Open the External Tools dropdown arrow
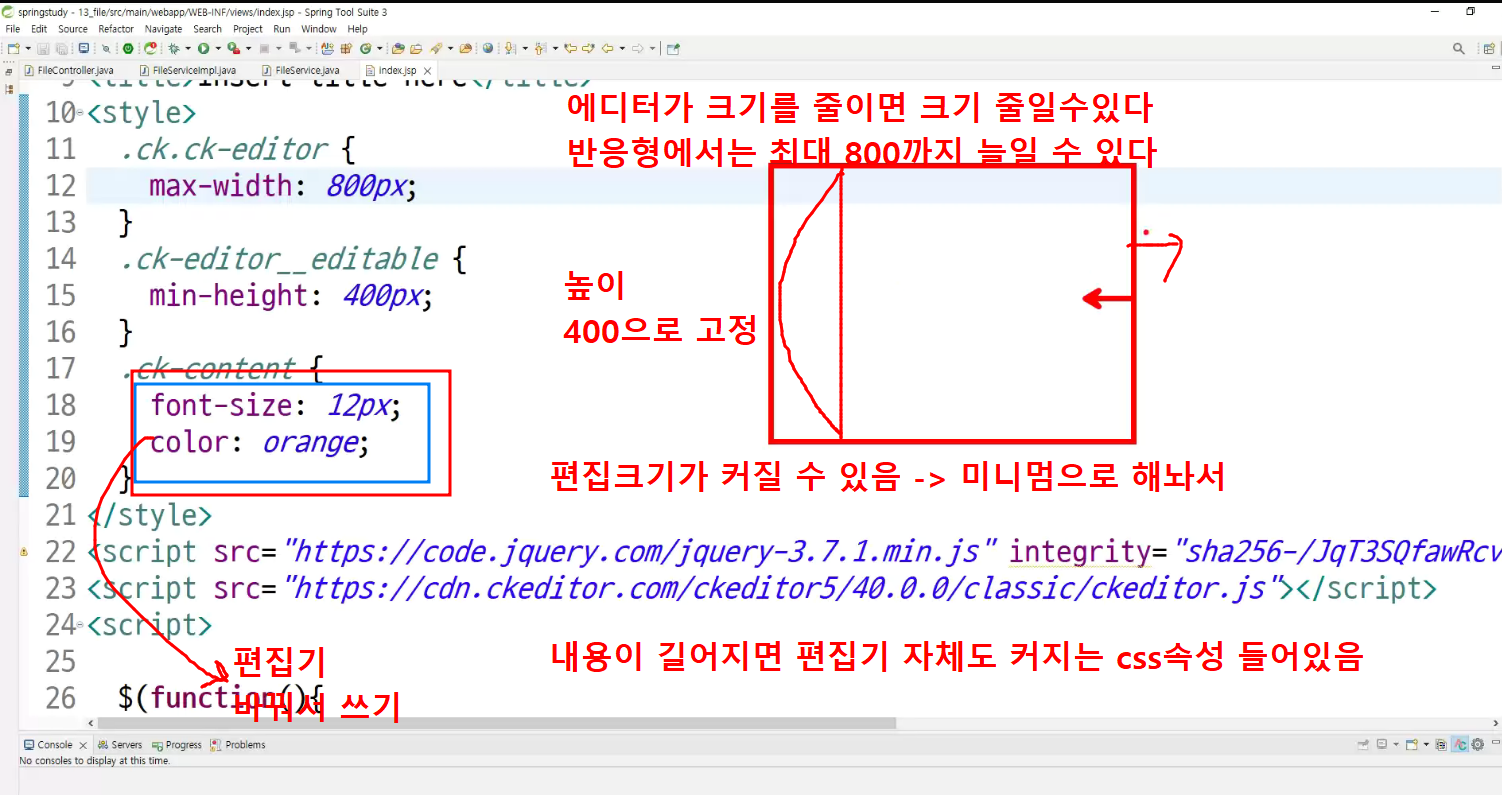Screen dimensions: 1502x795 click(248, 48)
